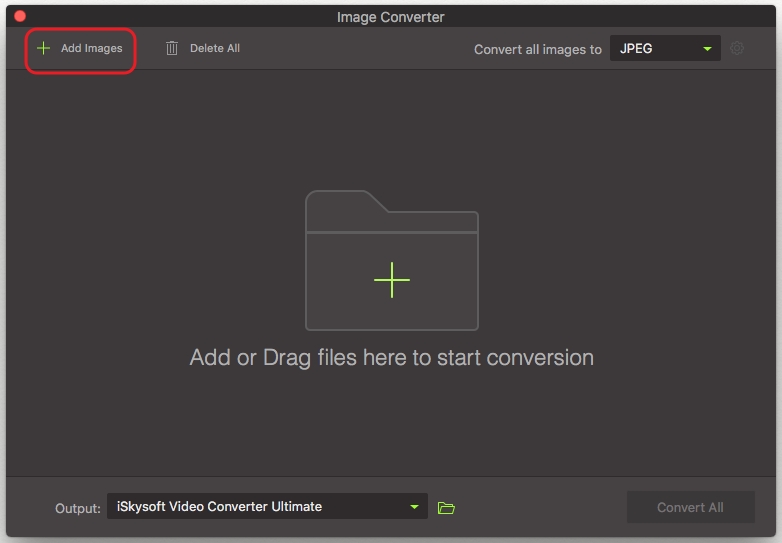Screen dimensions: 782x543
Task: Click the large green plus in center
Action: coord(392,281)
